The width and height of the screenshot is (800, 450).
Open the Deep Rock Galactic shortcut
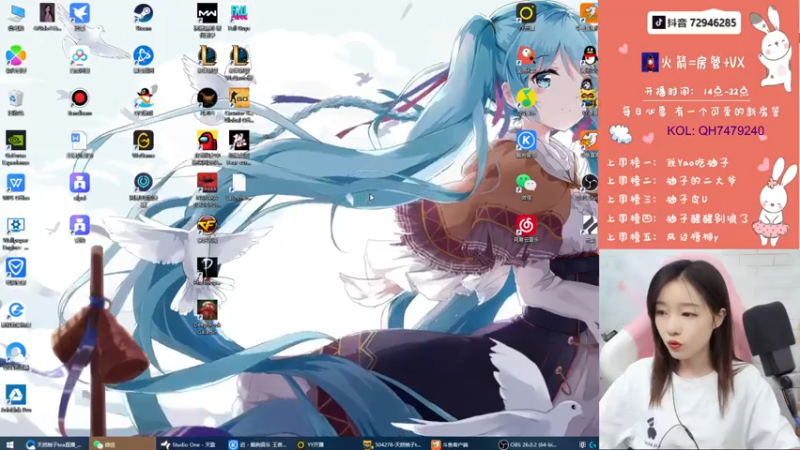207,310
